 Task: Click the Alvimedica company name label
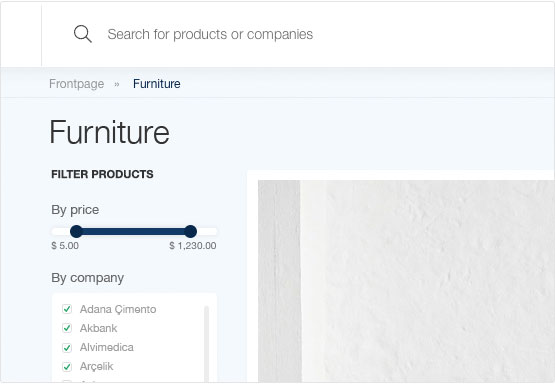[107, 347]
